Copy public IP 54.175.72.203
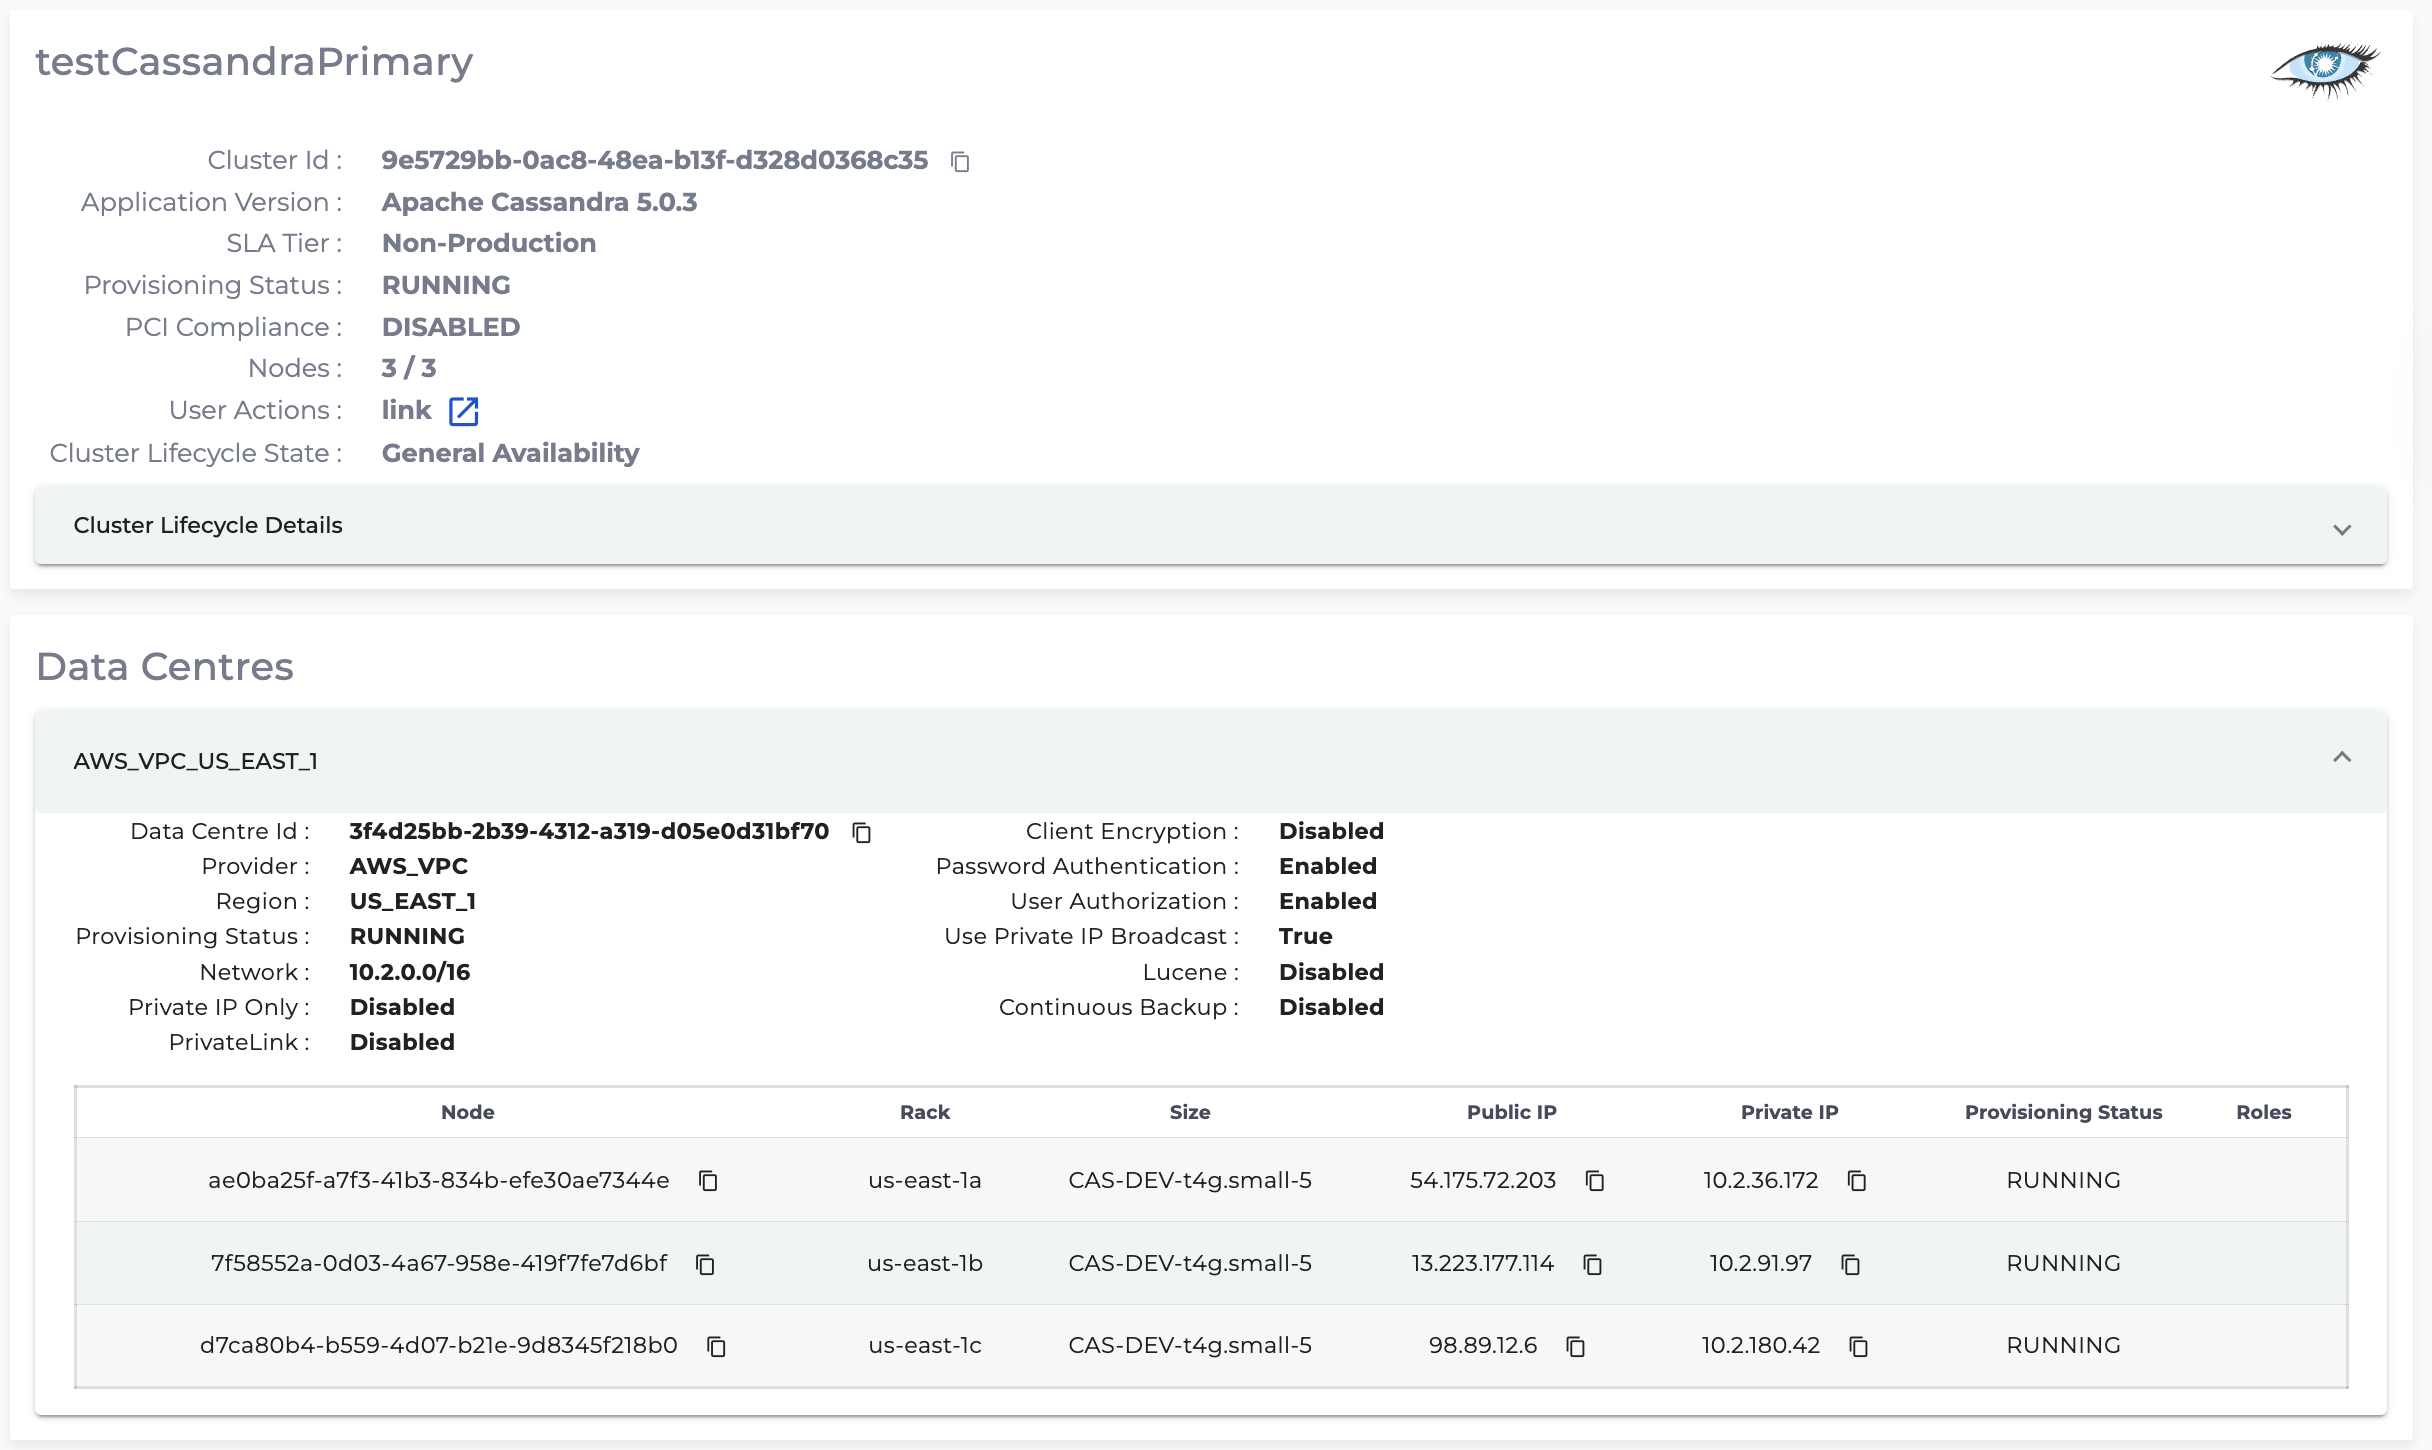This screenshot has height=1450, width=2432. pyautogui.click(x=1595, y=1181)
